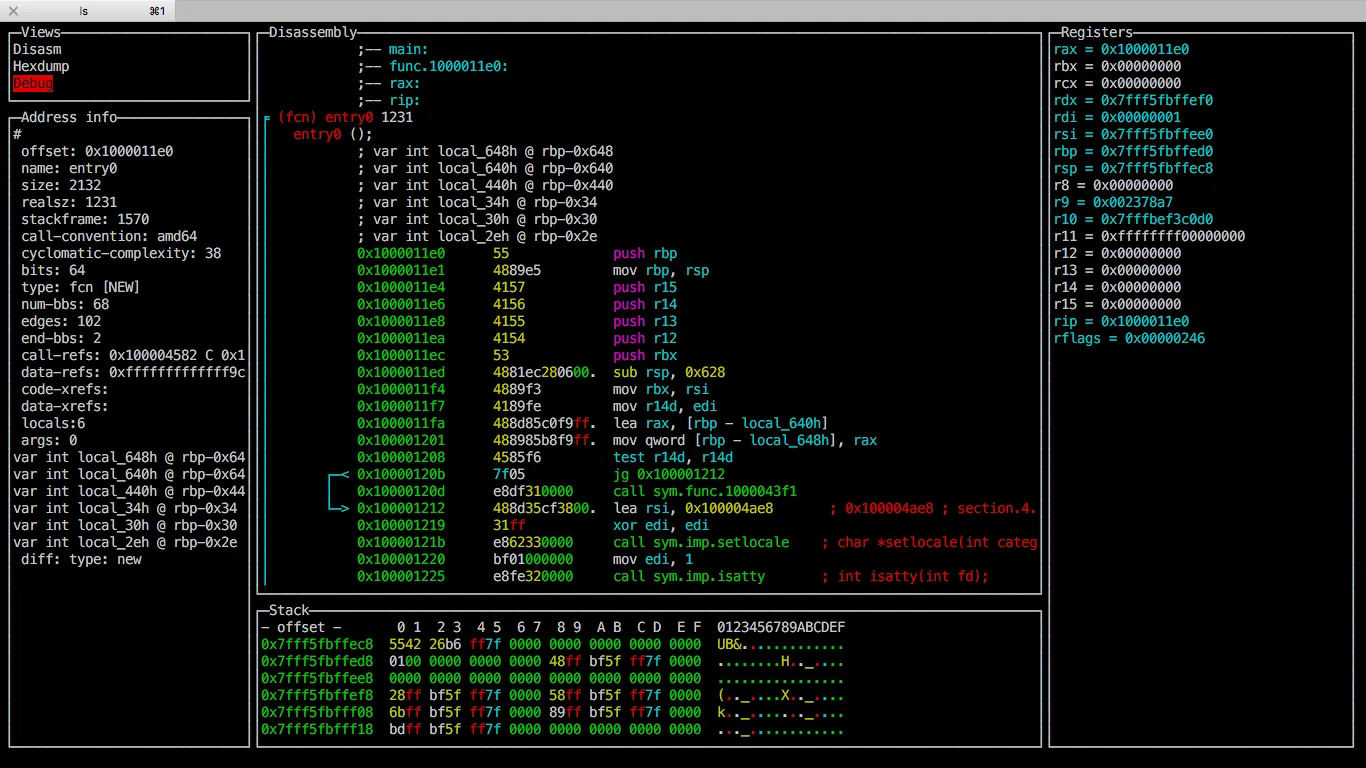The width and height of the screenshot is (1366, 768).
Task: Select stack row 0x7fff5fbfff18
Action: 553,729
